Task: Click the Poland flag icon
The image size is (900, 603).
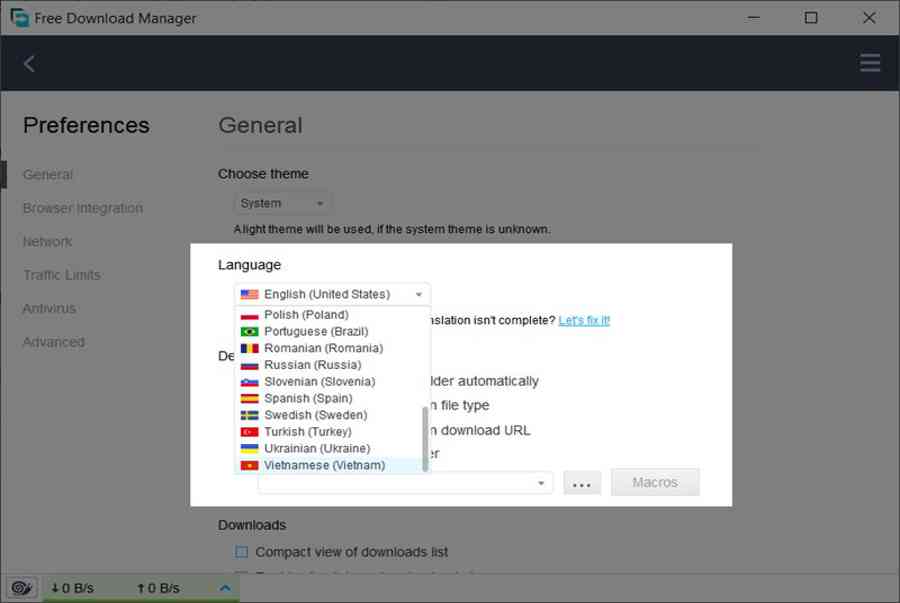Action: click(249, 315)
